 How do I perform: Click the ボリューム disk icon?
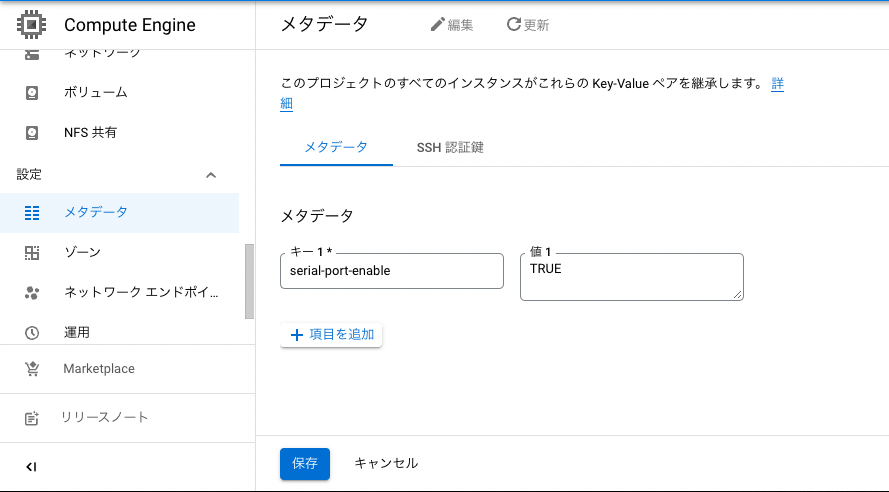(x=32, y=92)
